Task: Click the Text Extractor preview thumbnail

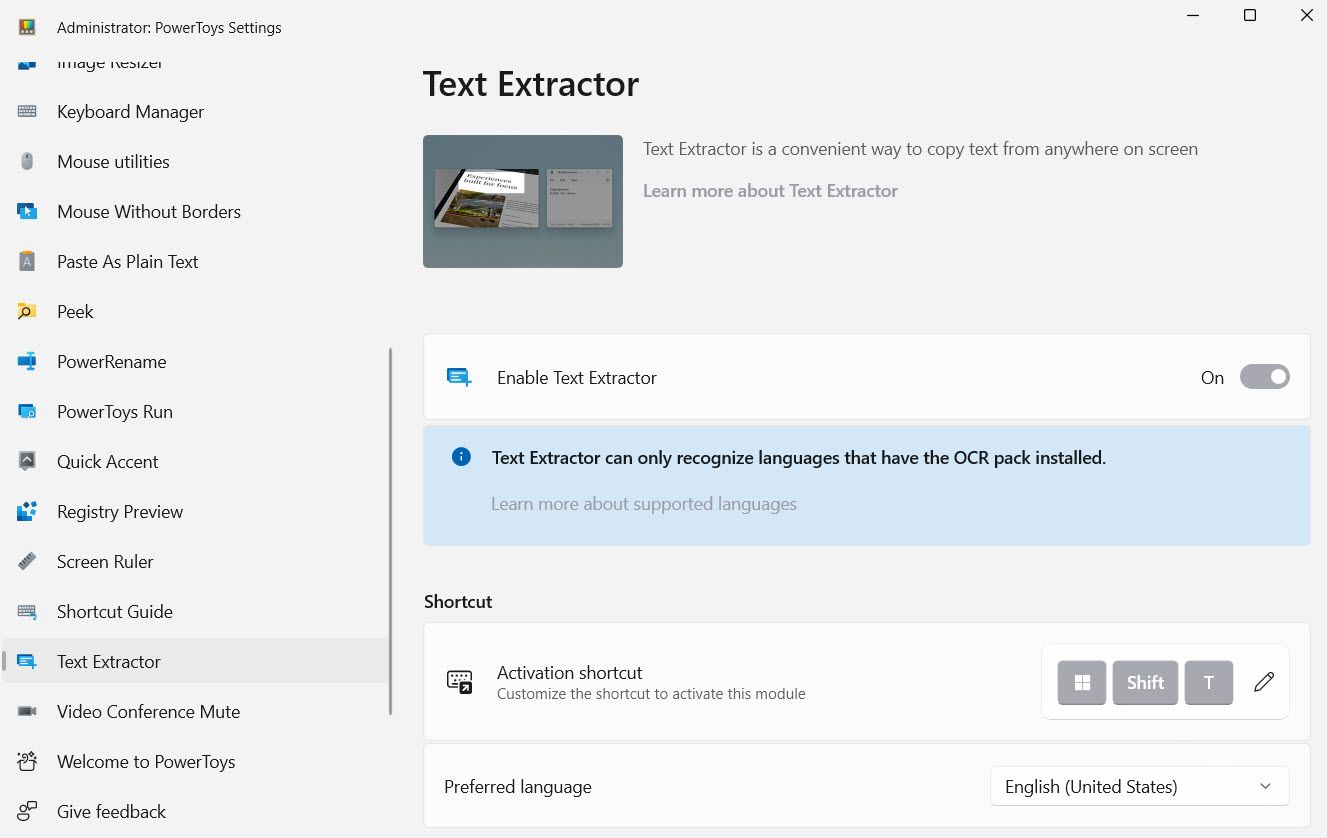Action: click(522, 200)
